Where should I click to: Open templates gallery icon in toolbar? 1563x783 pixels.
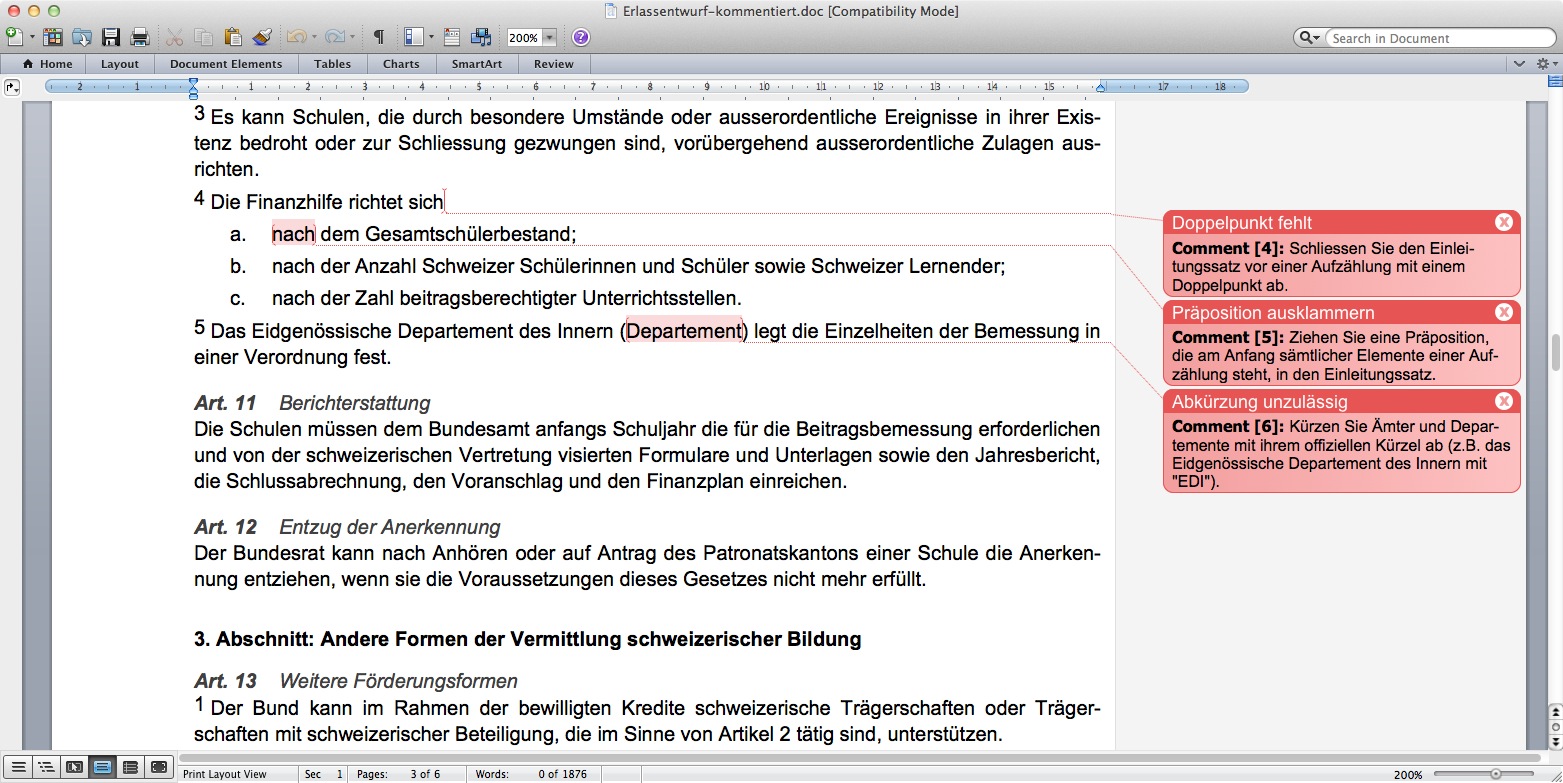coord(53,38)
